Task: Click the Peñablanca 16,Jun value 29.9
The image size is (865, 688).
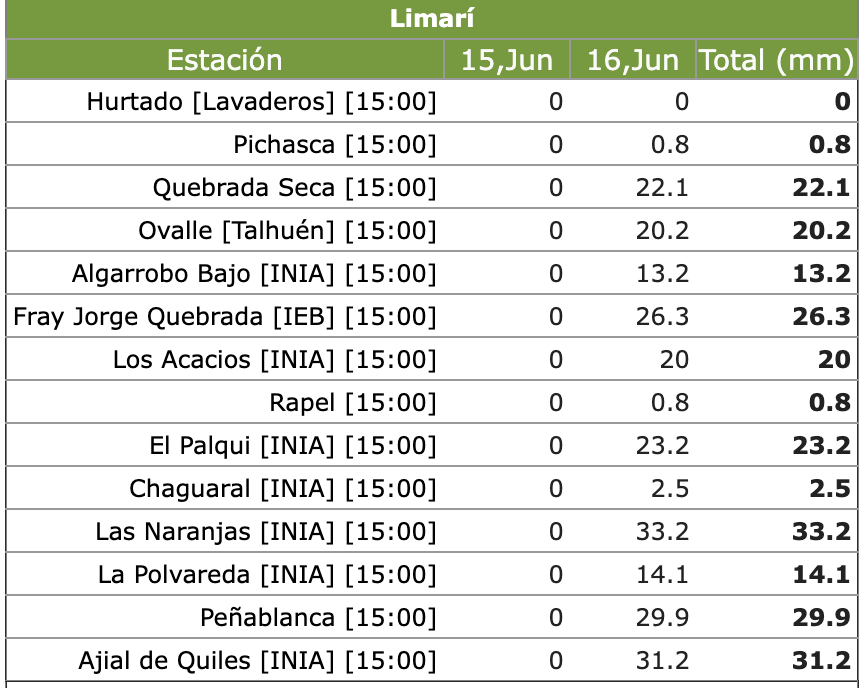Action: [x=662, y=618]
